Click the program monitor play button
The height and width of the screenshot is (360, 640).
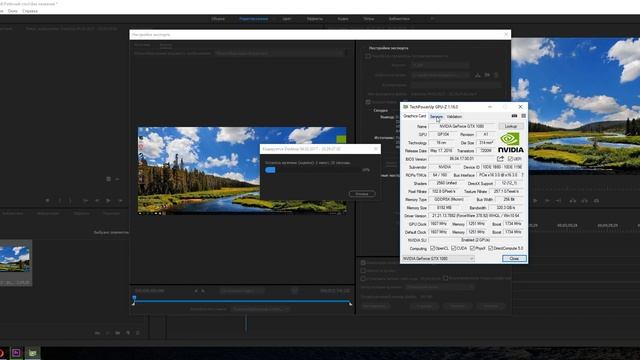(x=535, y=200)
